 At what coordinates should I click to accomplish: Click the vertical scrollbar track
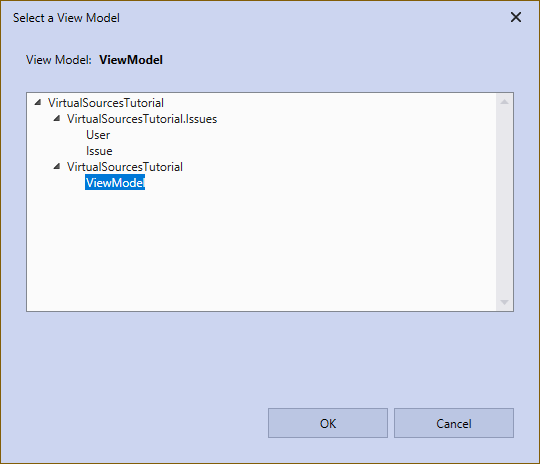504,202
